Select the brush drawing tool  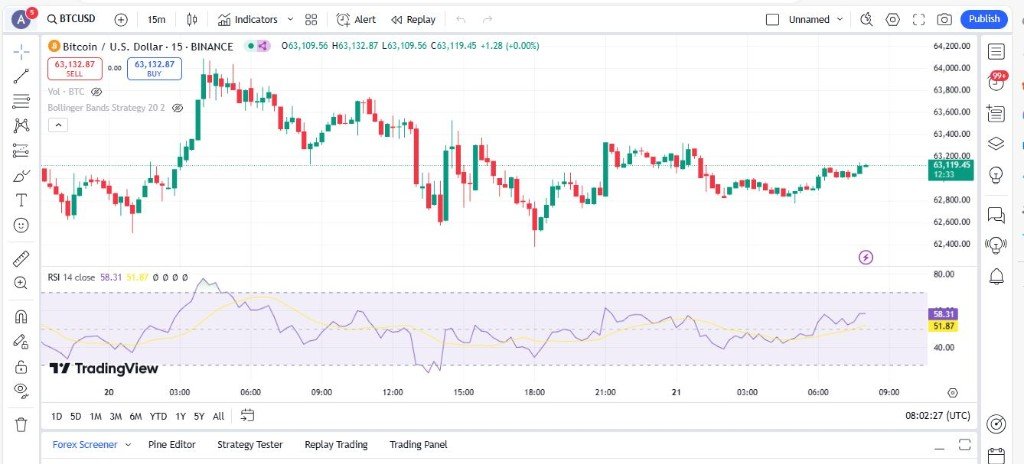(22, 176)
